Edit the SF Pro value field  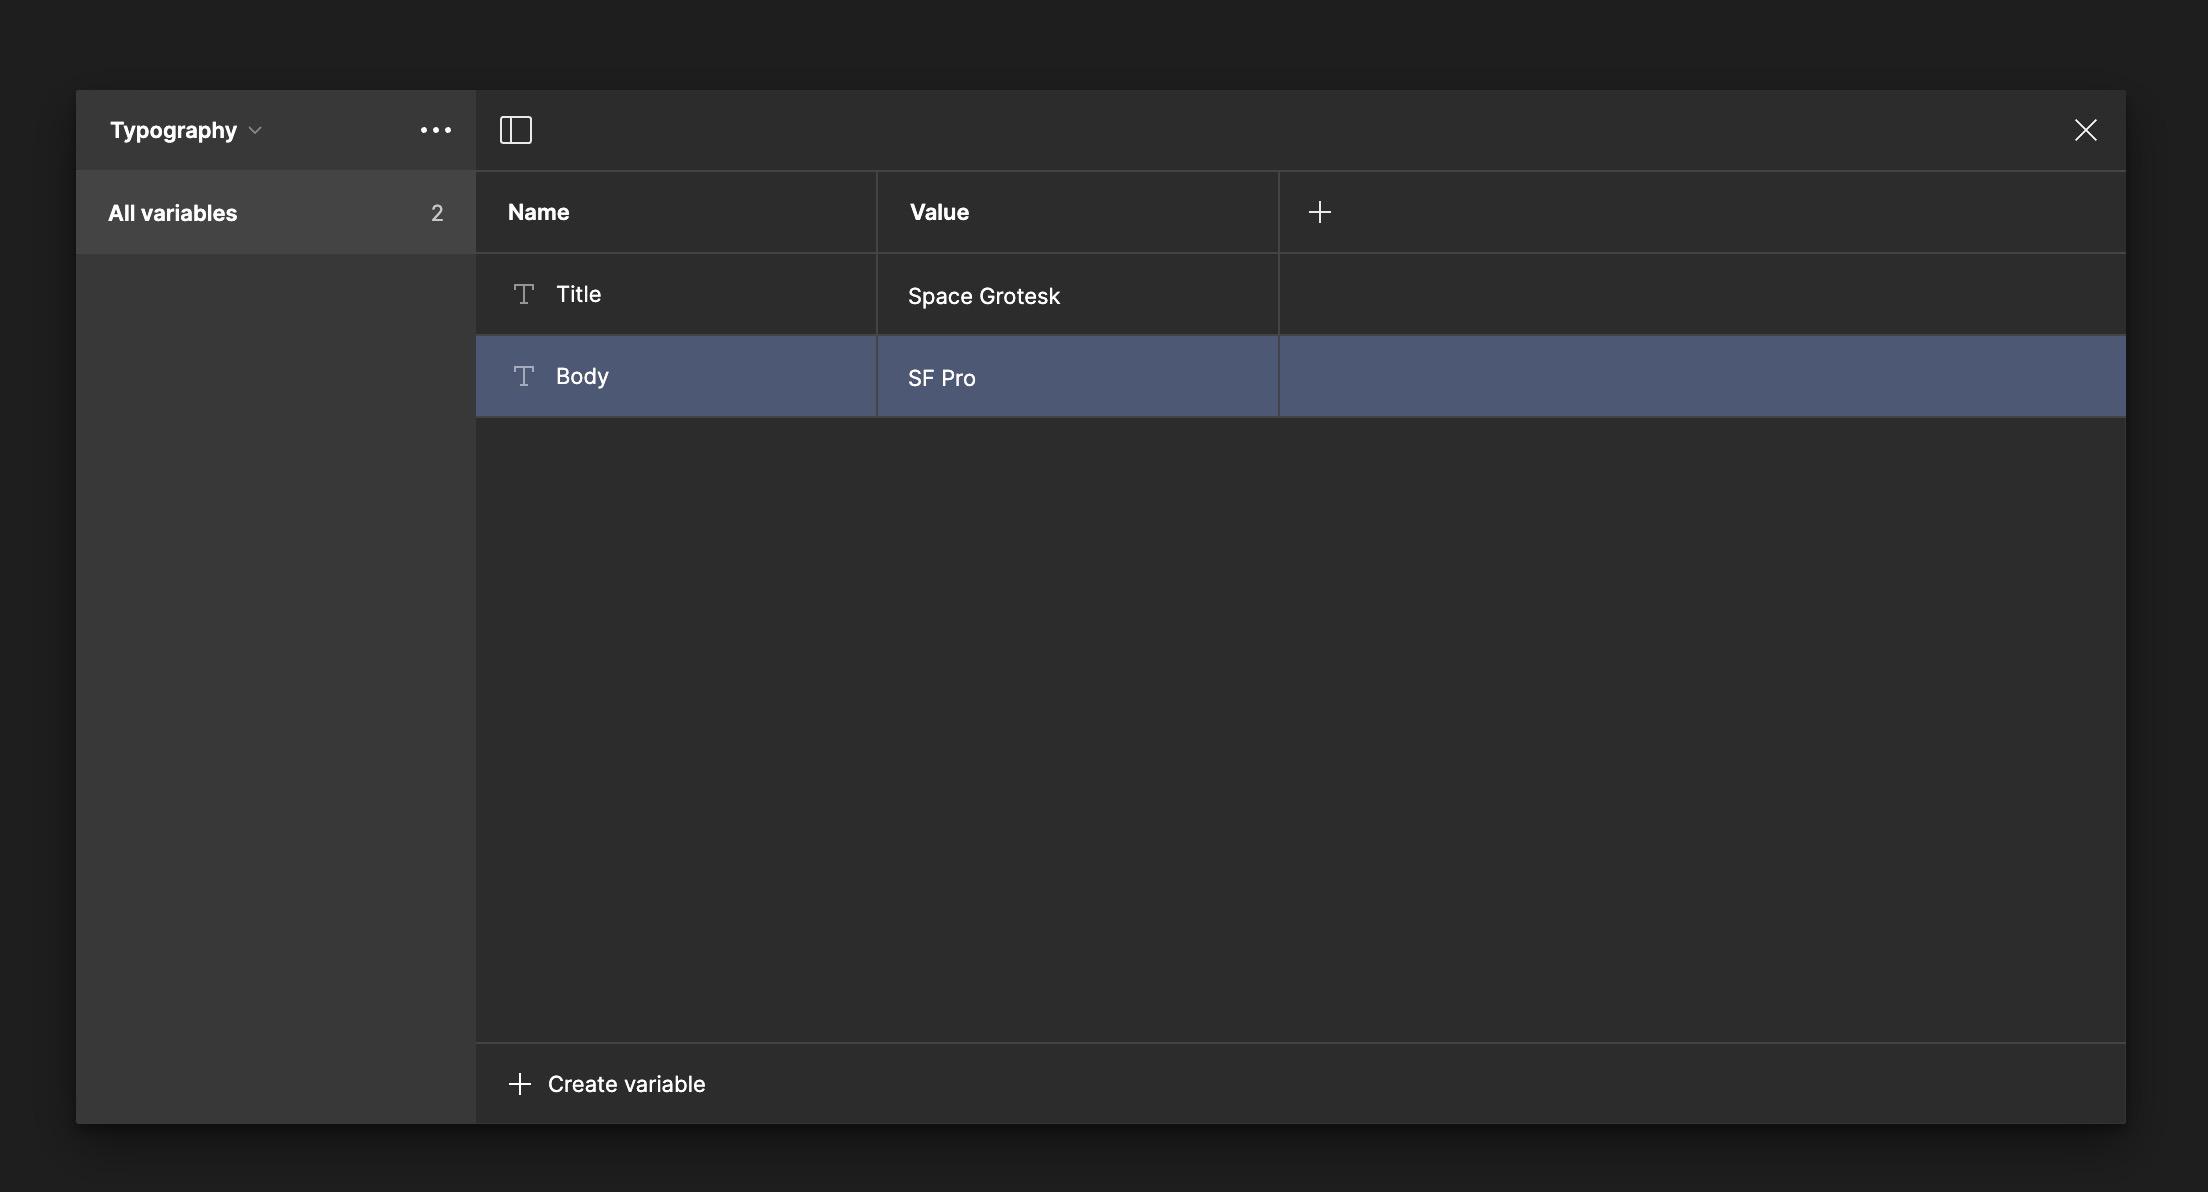pyautogui.click(x=941, y=378)
